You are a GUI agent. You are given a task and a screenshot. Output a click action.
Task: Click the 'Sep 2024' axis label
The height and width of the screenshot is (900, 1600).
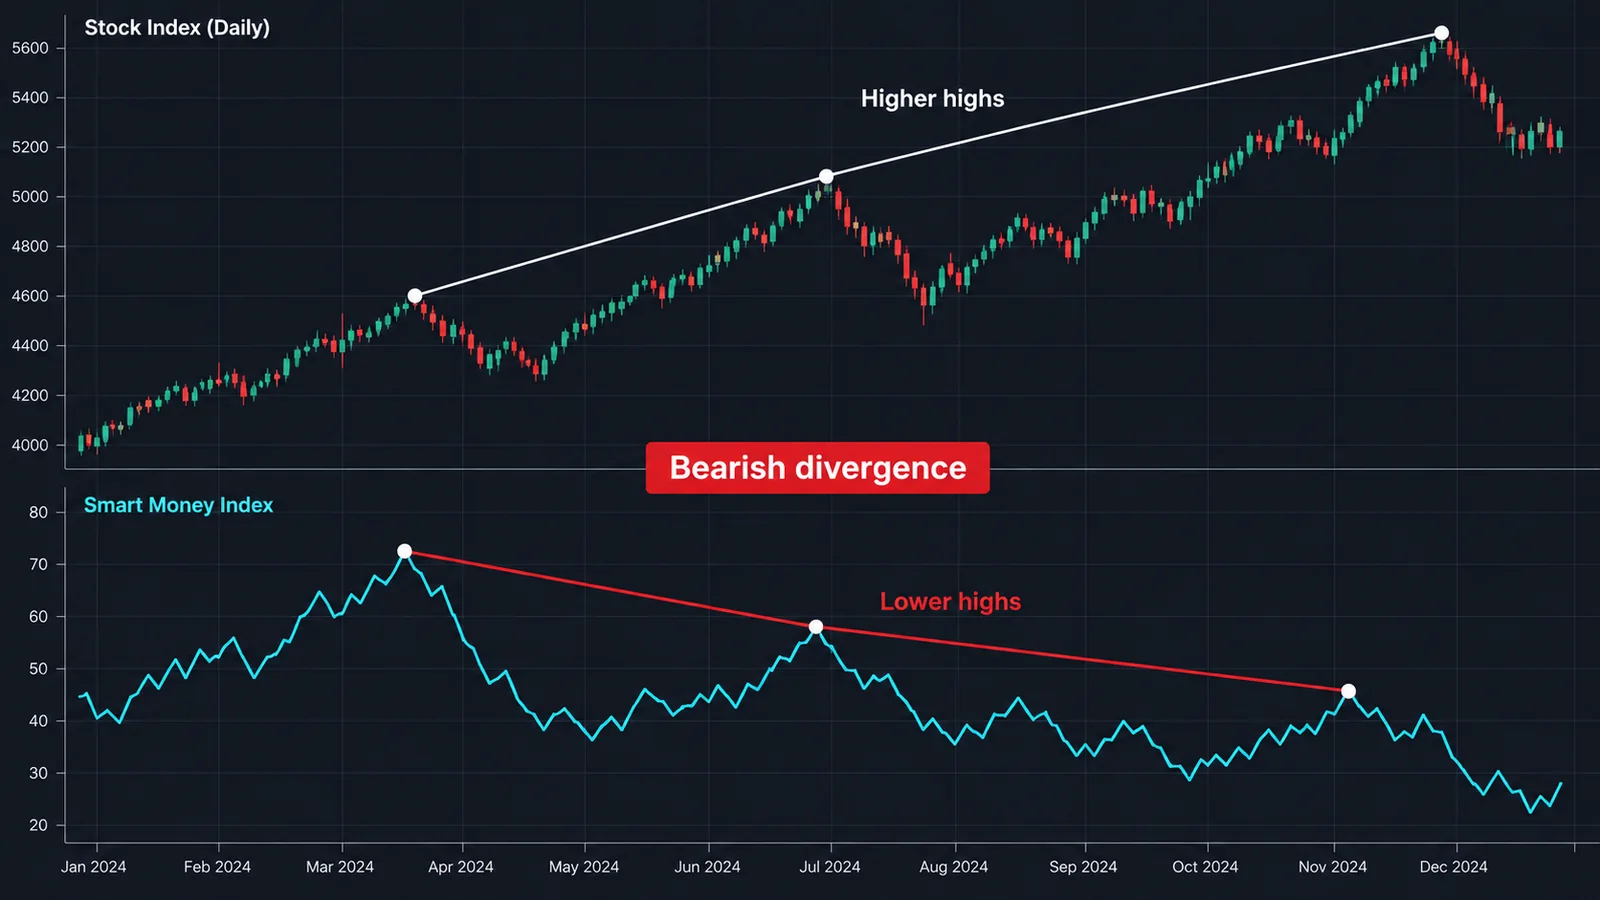[1083, 867]
